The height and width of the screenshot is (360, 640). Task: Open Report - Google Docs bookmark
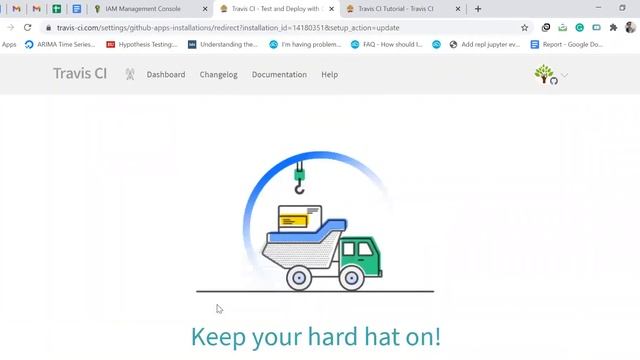click(567, 44)
